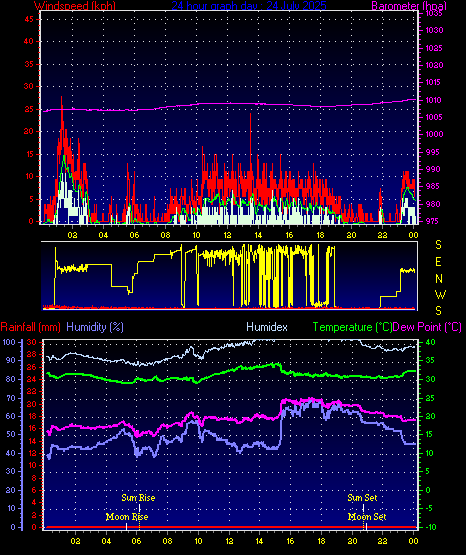Click barometer axis value 975

coord(432,221)
